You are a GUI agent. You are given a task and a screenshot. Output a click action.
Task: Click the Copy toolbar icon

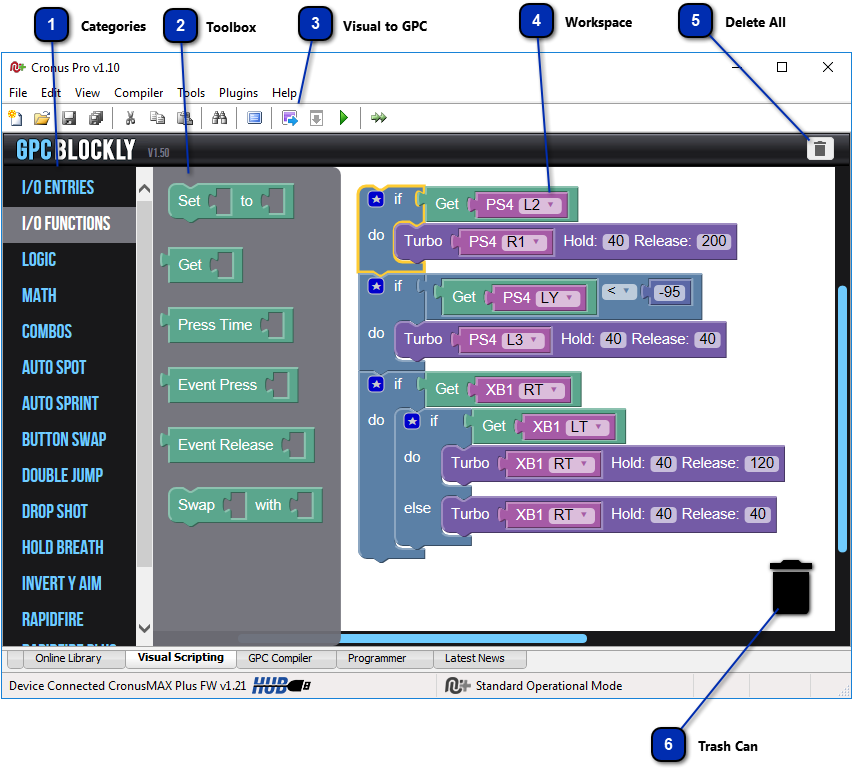coord(158,117)
